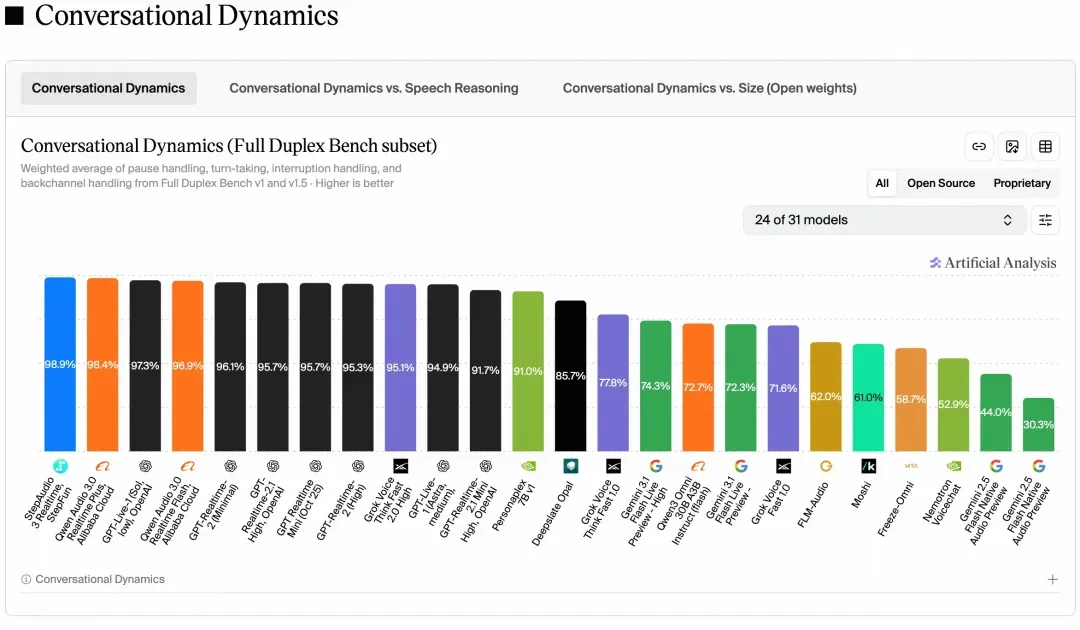The height and width of the screenshot is (630, 1080).
Task: Copy the chart link icon
Action: pos(979,147)
